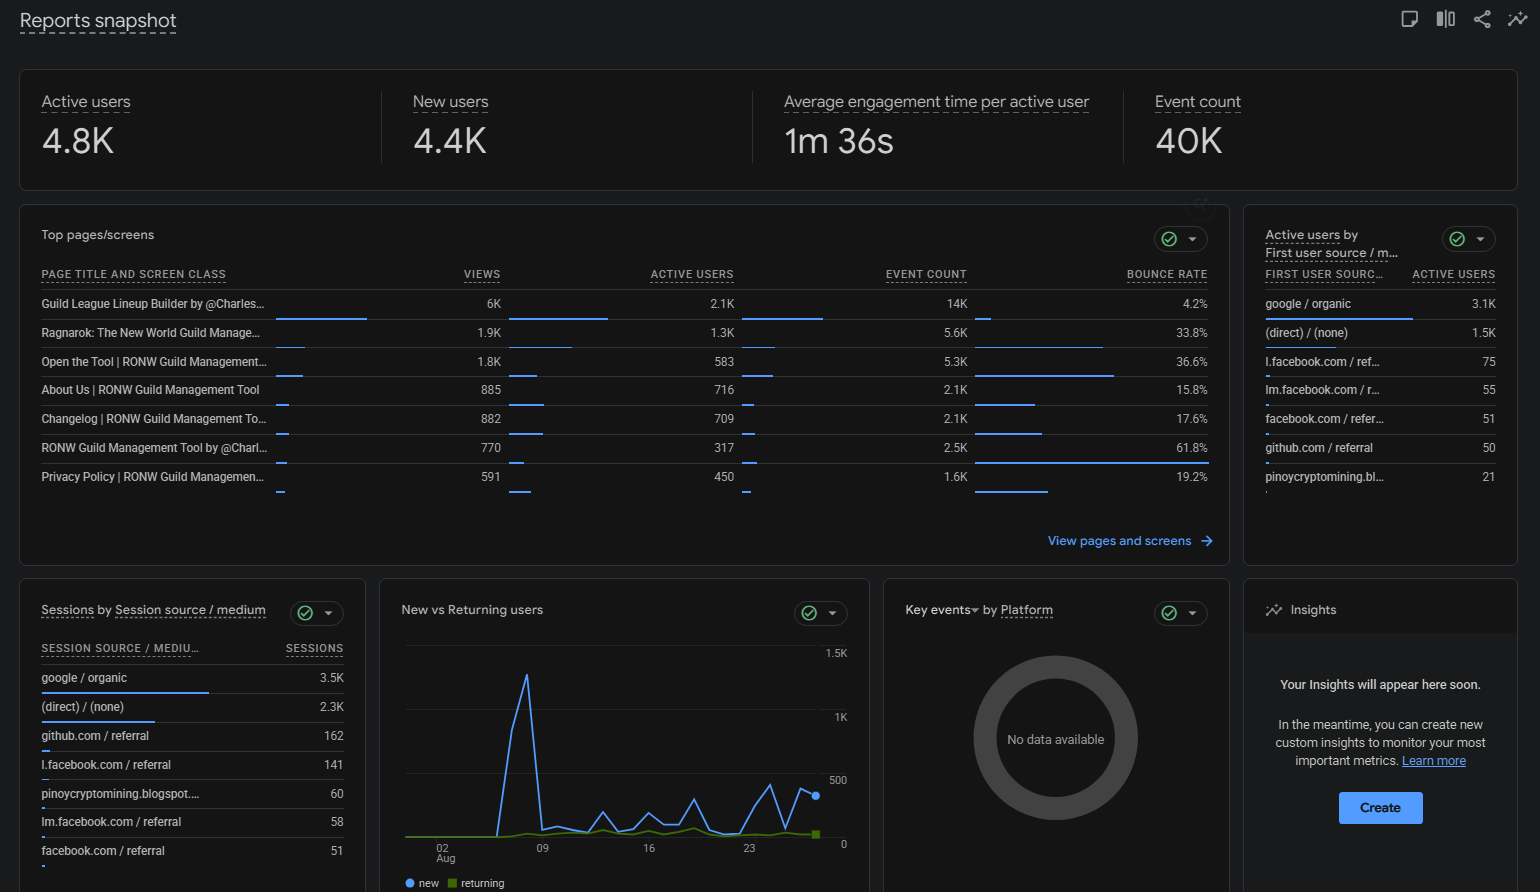Viewport: 1540px width, 892px height.
Task: Click the check status icon in Sessions by card
Action: (305, 613)
